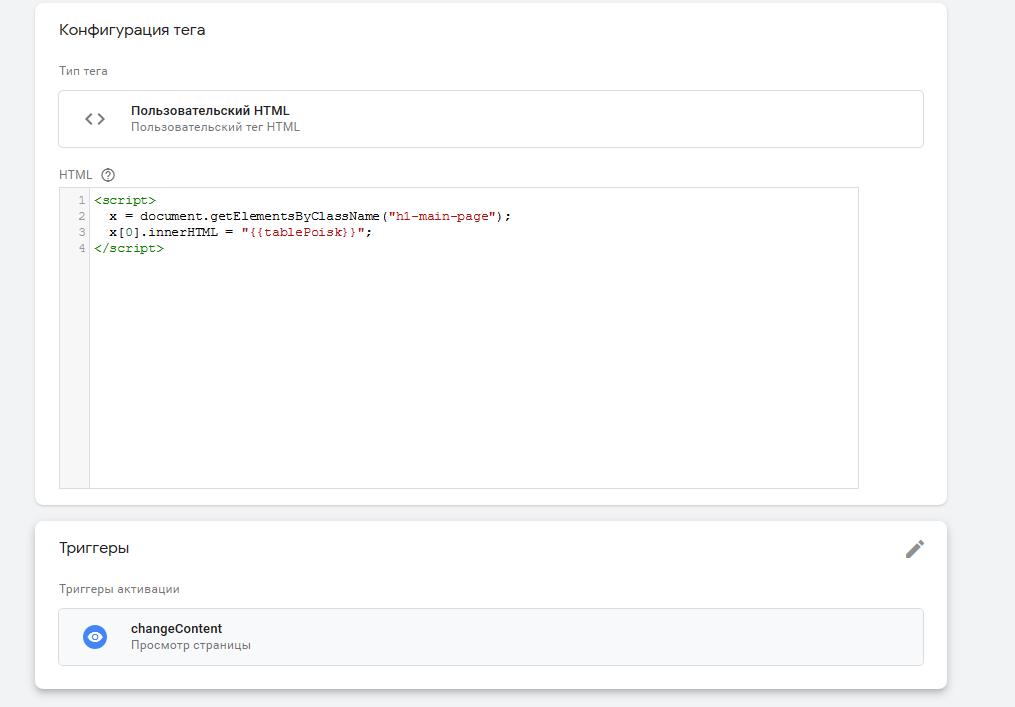Click the Пользовательский тег HTML subtitle
This screenshot has height=707, width=1015.
(216, 128)
